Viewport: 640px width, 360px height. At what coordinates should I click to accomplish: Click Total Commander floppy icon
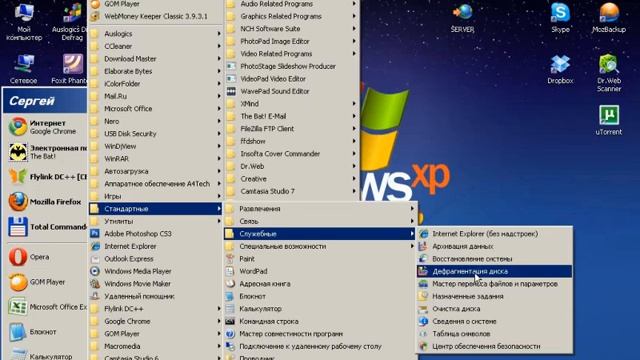tap(18, 227)
